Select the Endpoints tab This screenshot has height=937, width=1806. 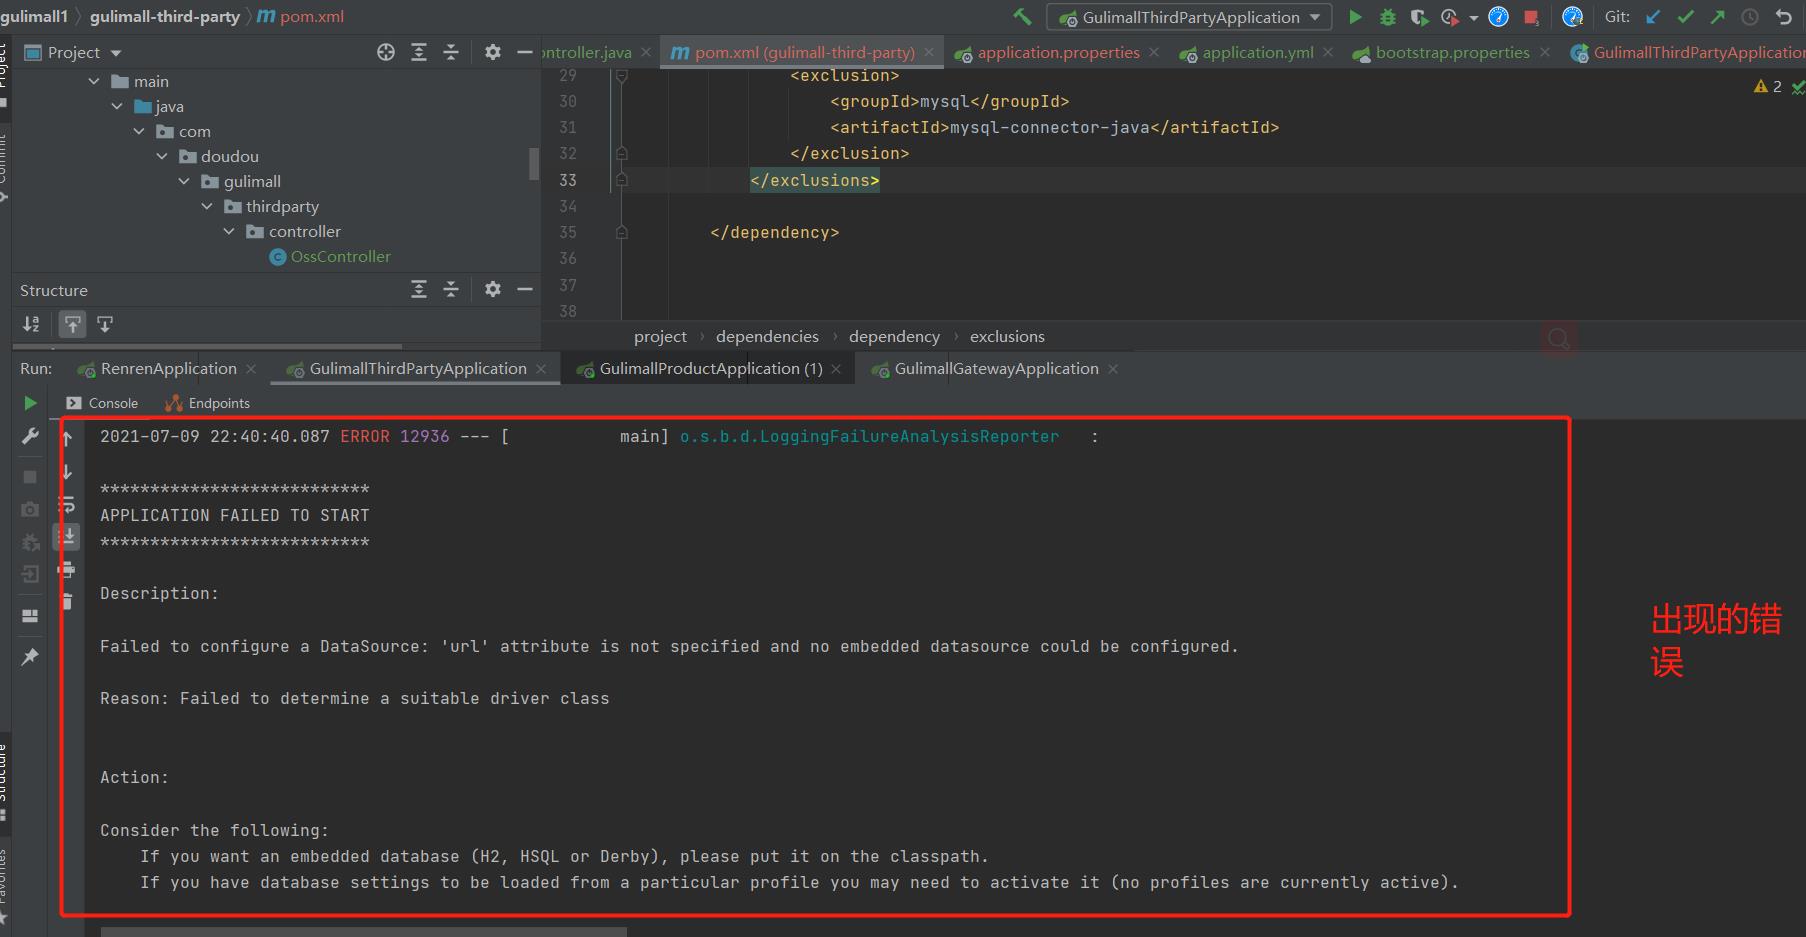click(x=207, y=403)
